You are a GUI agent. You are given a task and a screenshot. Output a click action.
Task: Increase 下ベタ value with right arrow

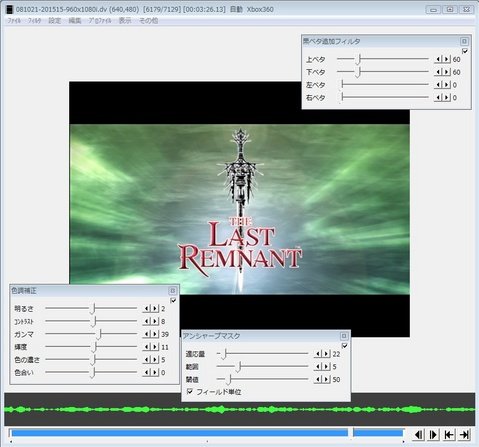tap(447, 72)
